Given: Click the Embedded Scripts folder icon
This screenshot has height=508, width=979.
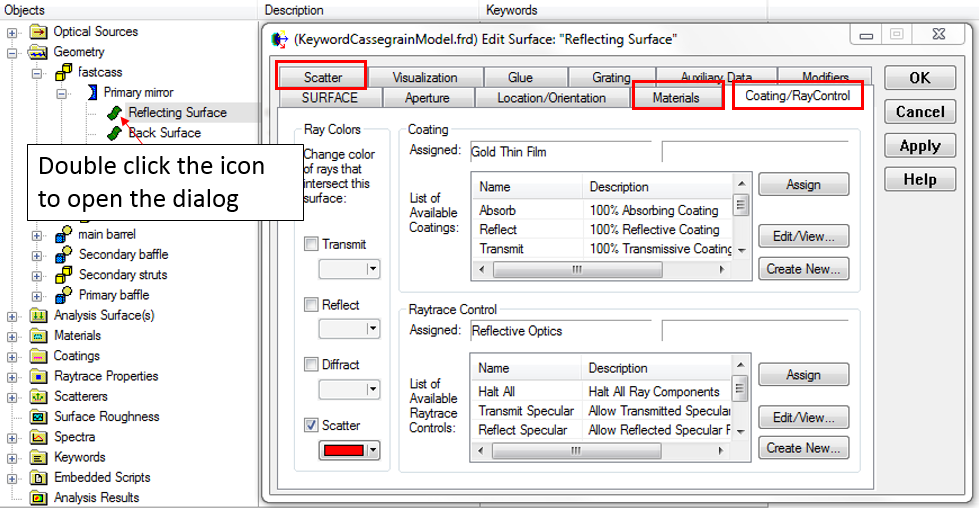Looking at the screenshot, I should (x=39, y=478).
